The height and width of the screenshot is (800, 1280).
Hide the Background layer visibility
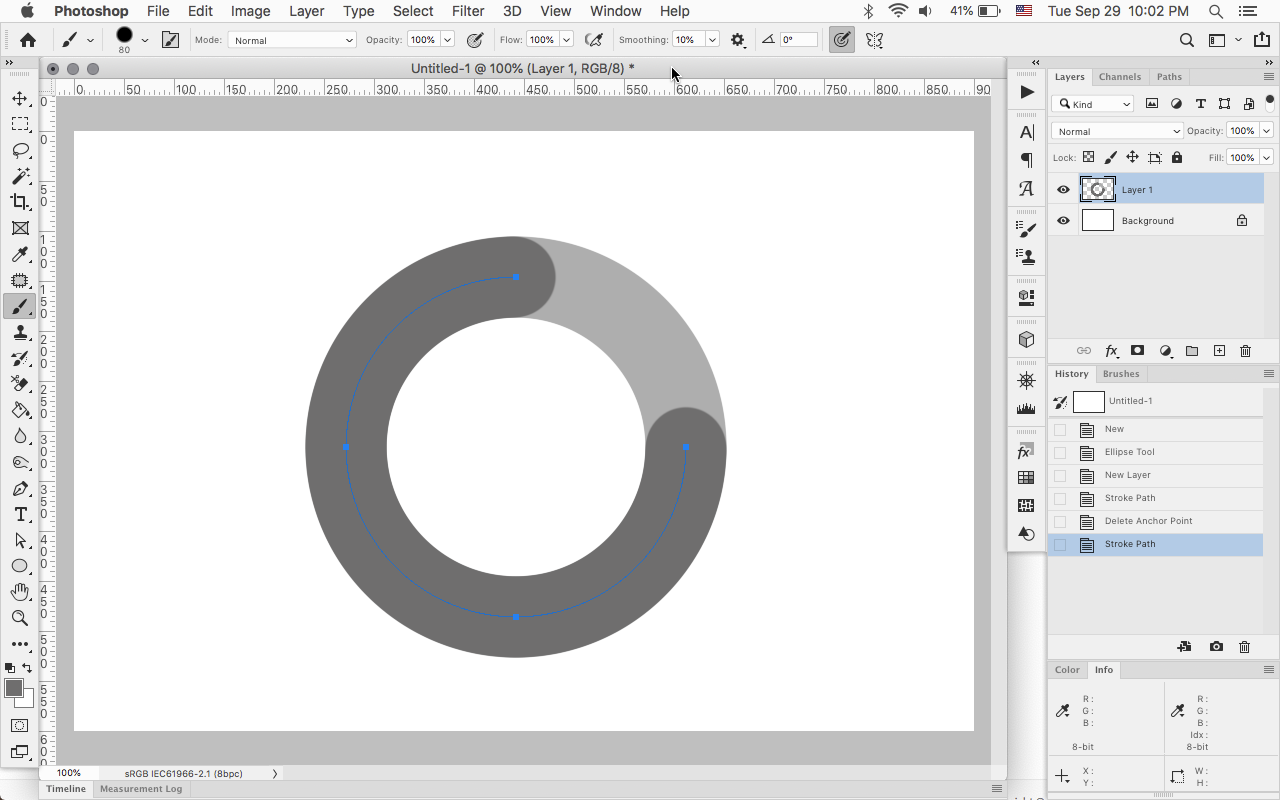click(x=1063, y=220)
